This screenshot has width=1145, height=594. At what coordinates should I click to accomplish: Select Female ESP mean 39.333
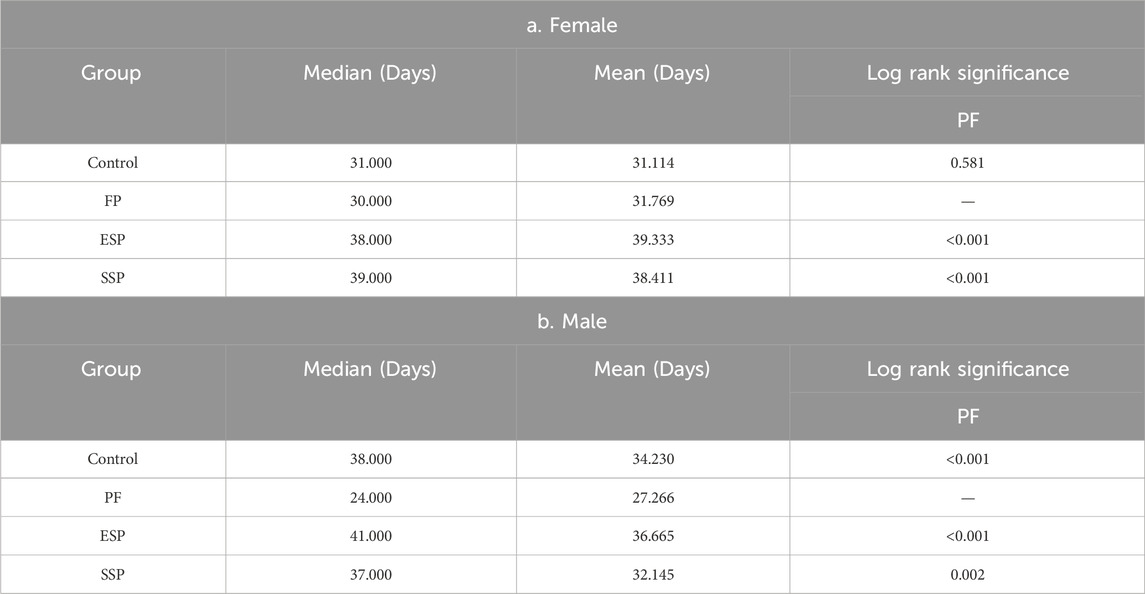pyautogui.click(x=653, y=240)
